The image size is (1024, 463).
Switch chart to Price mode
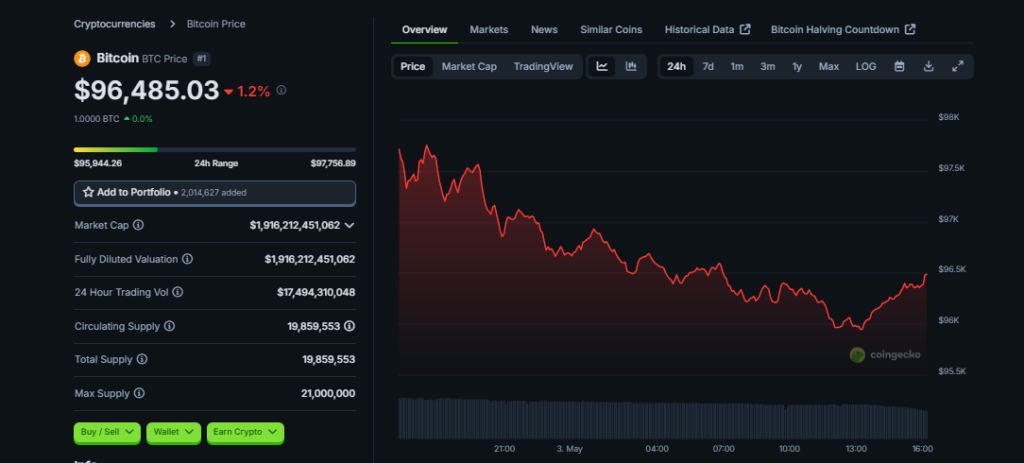[413, 67]
